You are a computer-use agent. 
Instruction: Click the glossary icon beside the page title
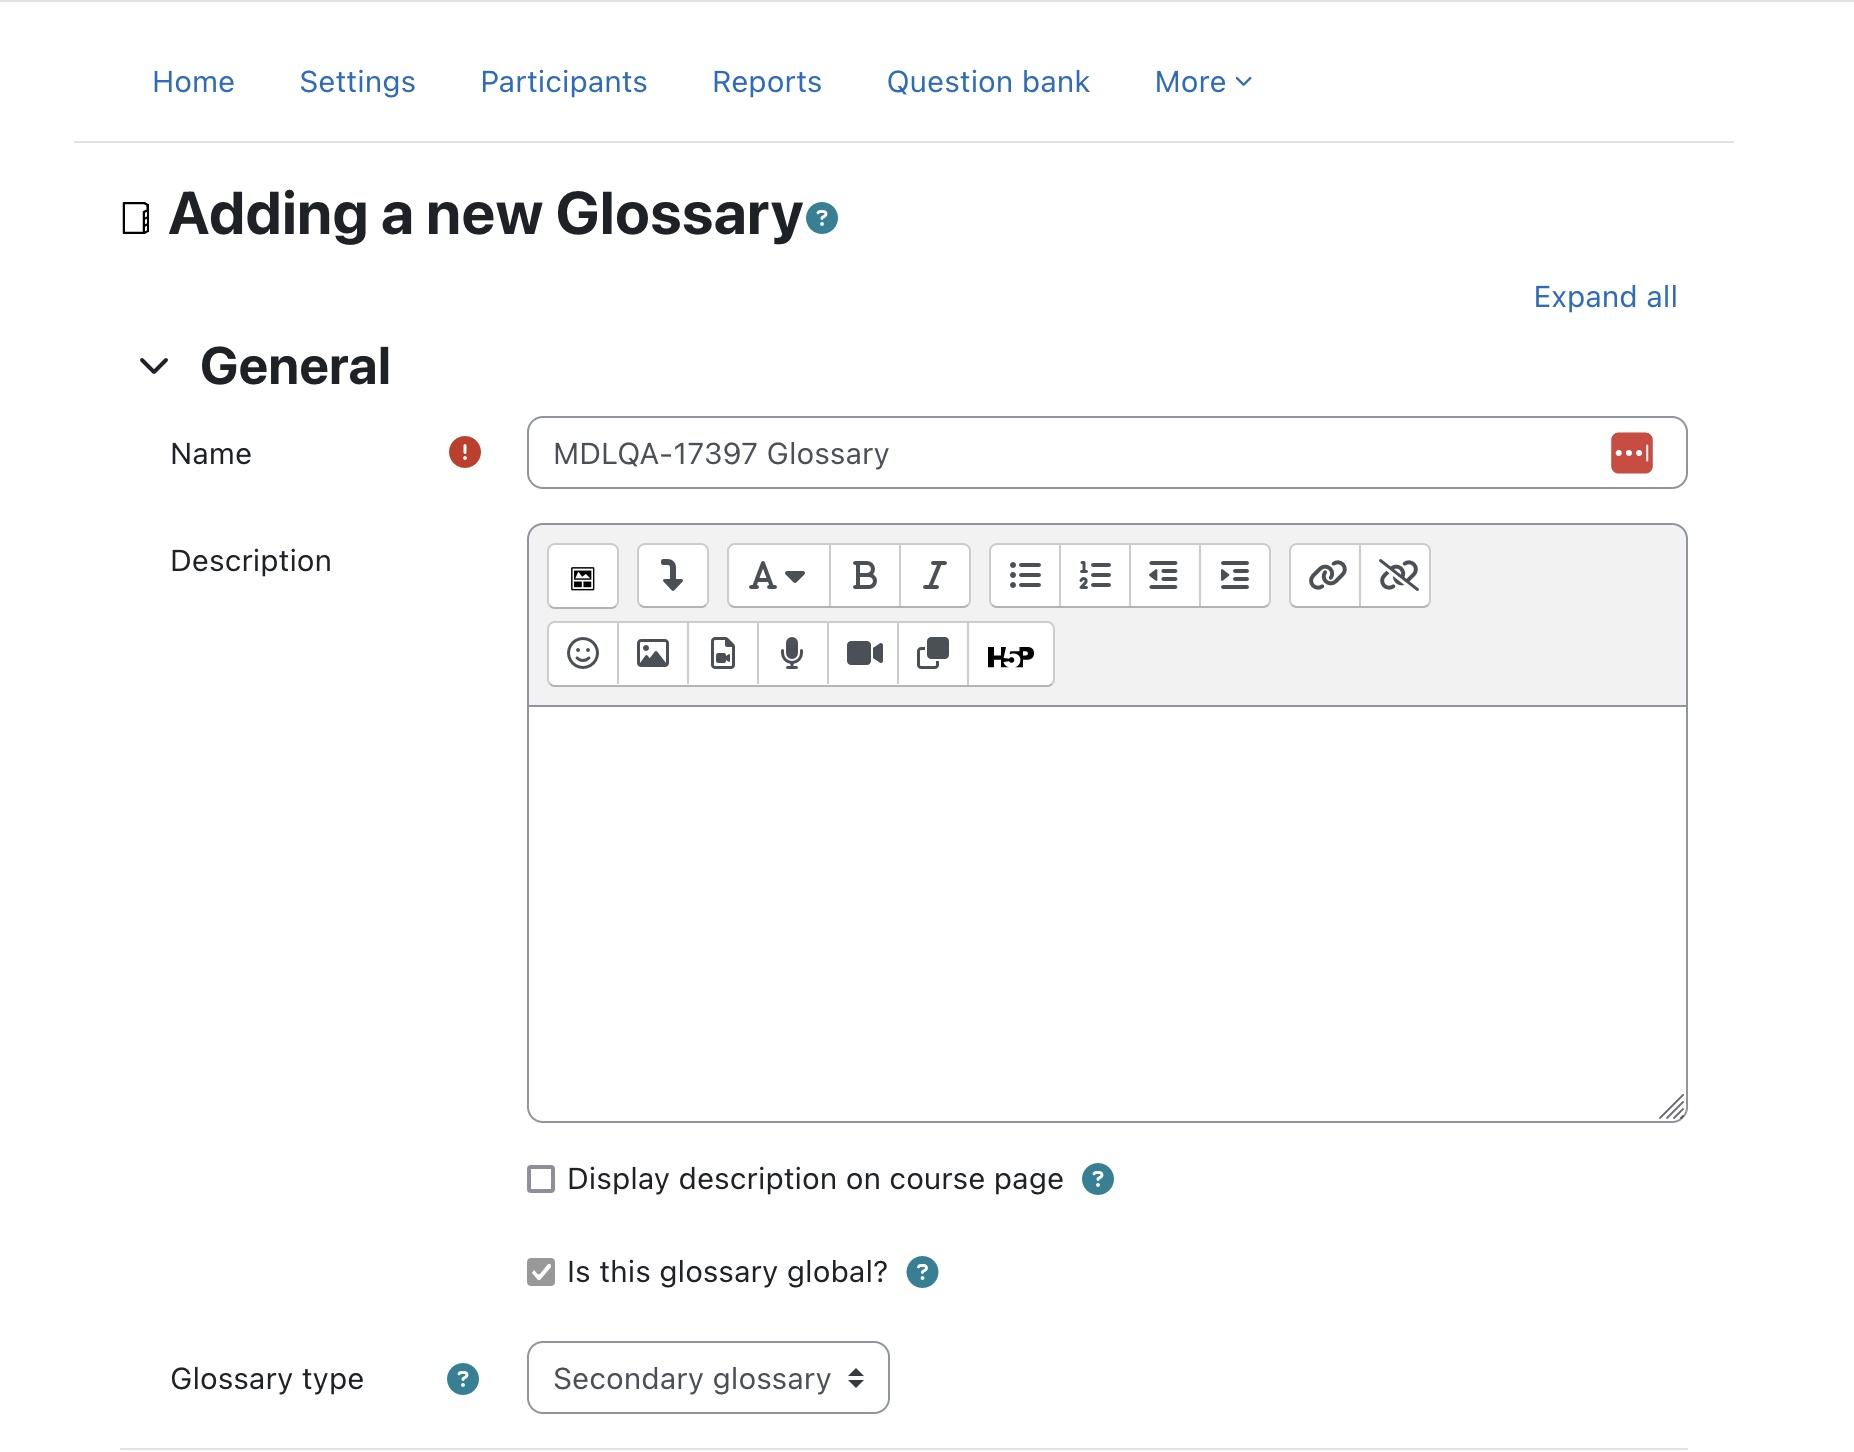[136, 218]
